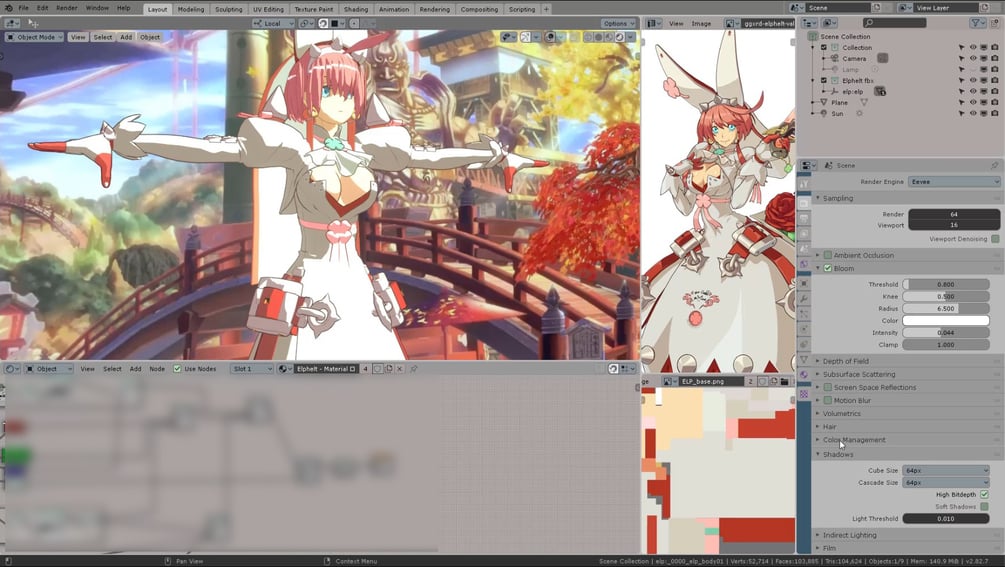The height and width of the screenshot is (567, 1005).
Task: Open the node editor type icon menu
Action: [12, 369]
